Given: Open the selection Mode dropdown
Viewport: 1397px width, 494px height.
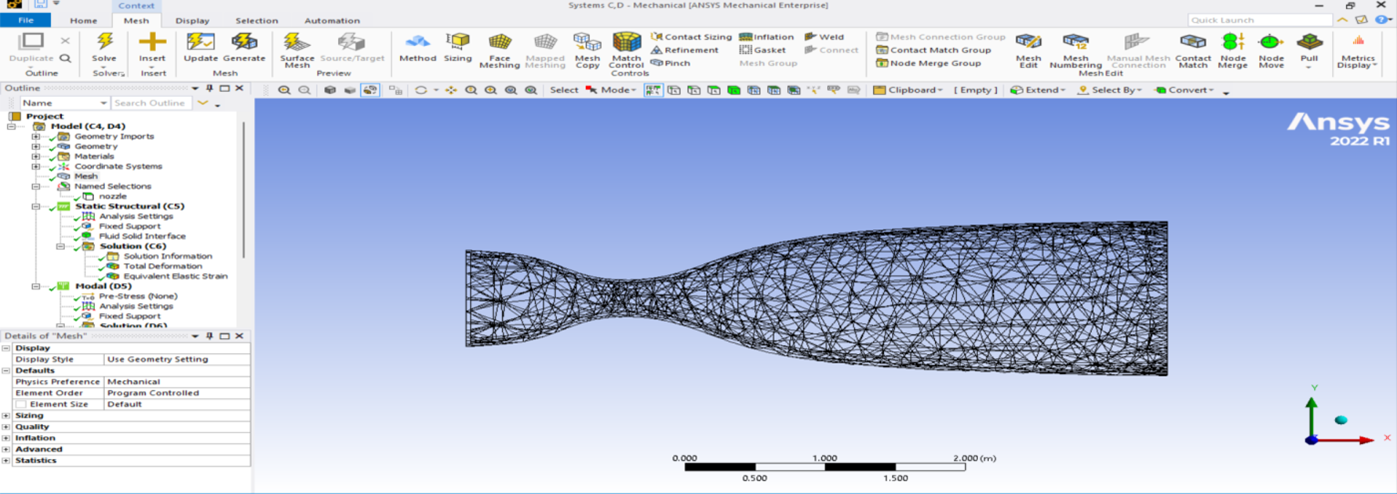Looking at the screenshot, I should [x=610, y=90].
